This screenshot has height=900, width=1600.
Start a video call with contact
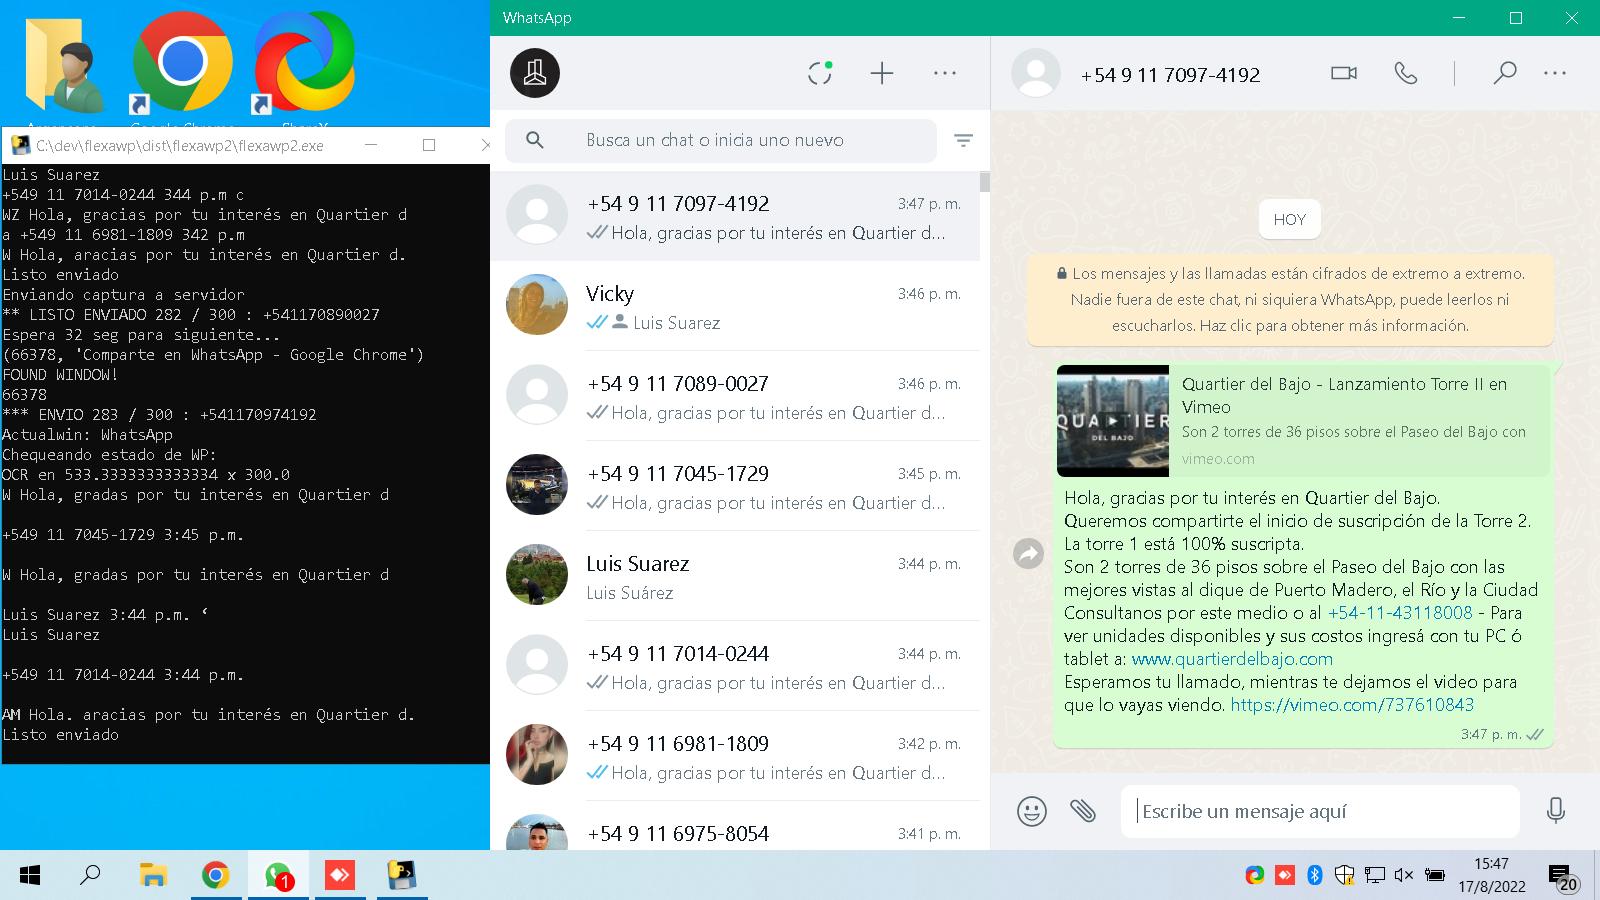(1344, 73)
